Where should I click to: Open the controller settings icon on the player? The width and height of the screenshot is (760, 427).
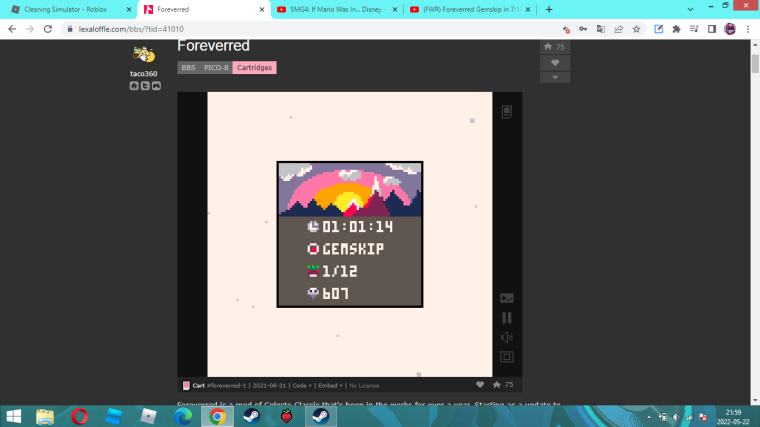[507, 298]
